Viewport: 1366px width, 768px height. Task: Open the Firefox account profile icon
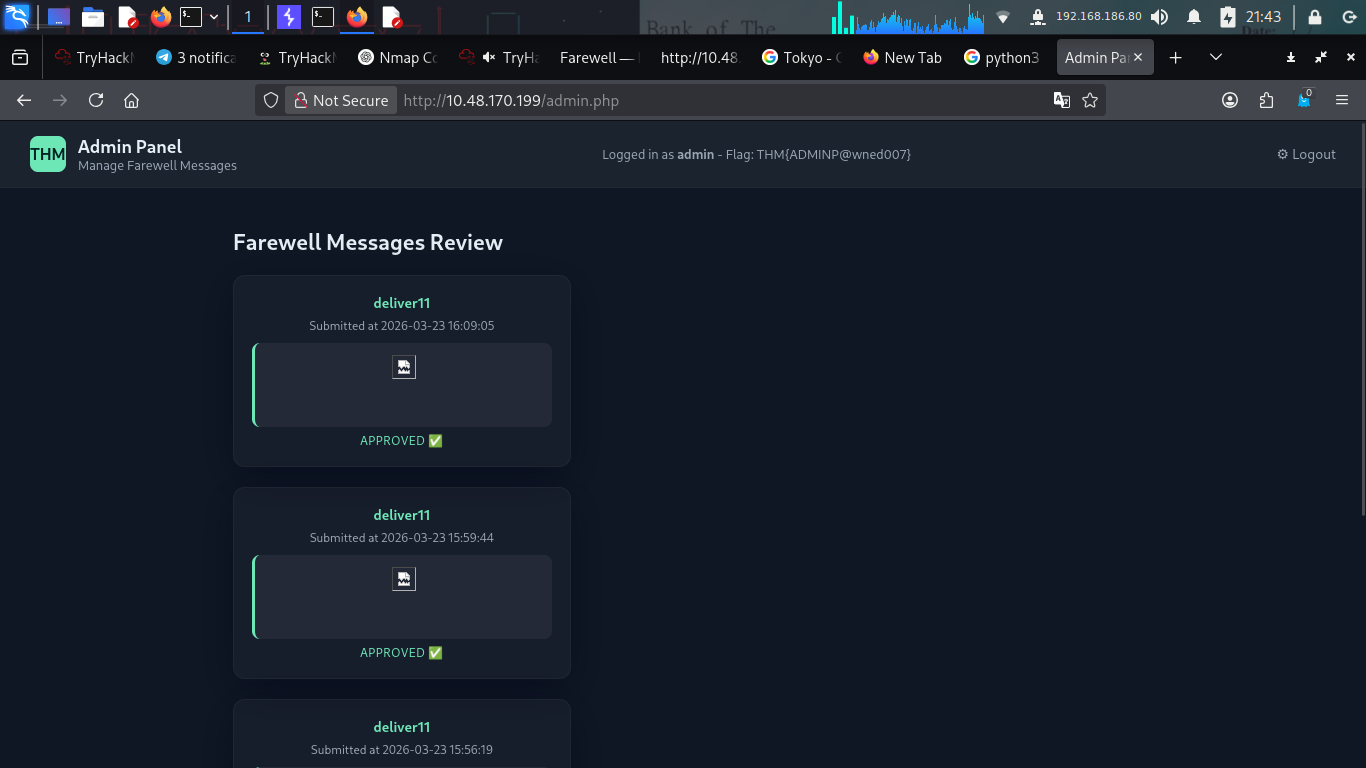(x=1230, y=100)
